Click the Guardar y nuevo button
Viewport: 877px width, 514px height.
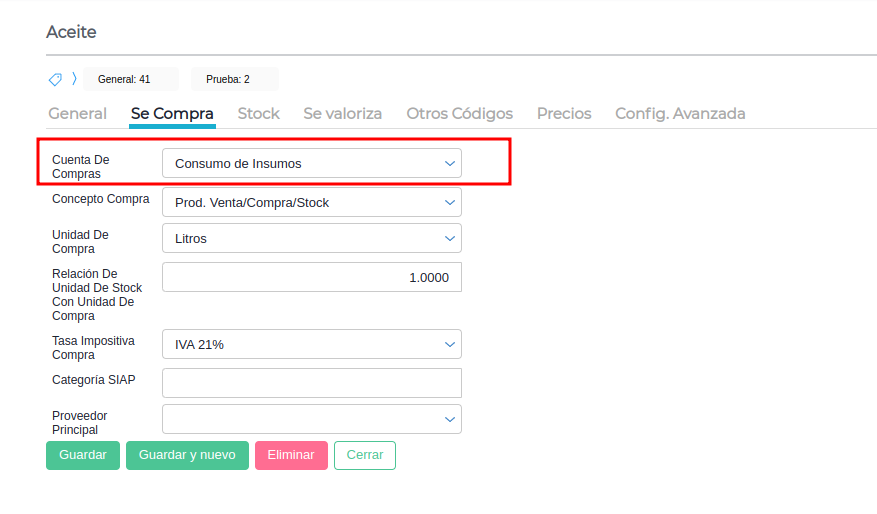pos(187,455)
